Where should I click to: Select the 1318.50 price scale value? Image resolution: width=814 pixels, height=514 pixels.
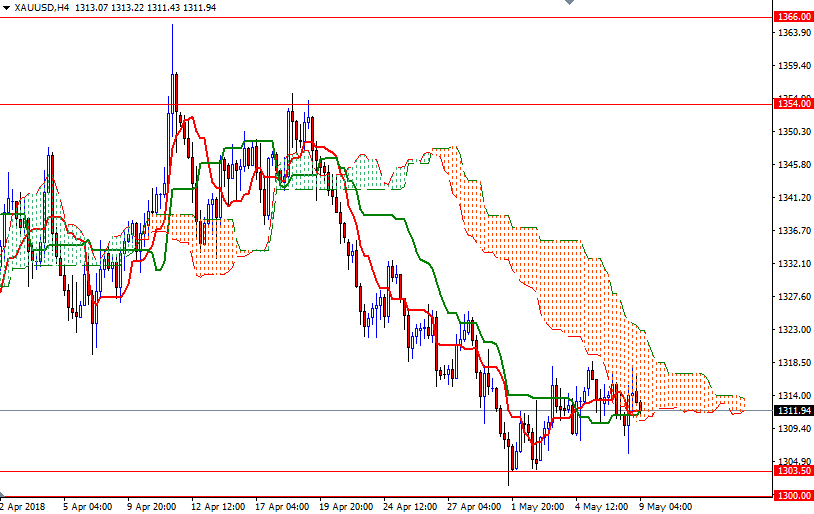794,362
